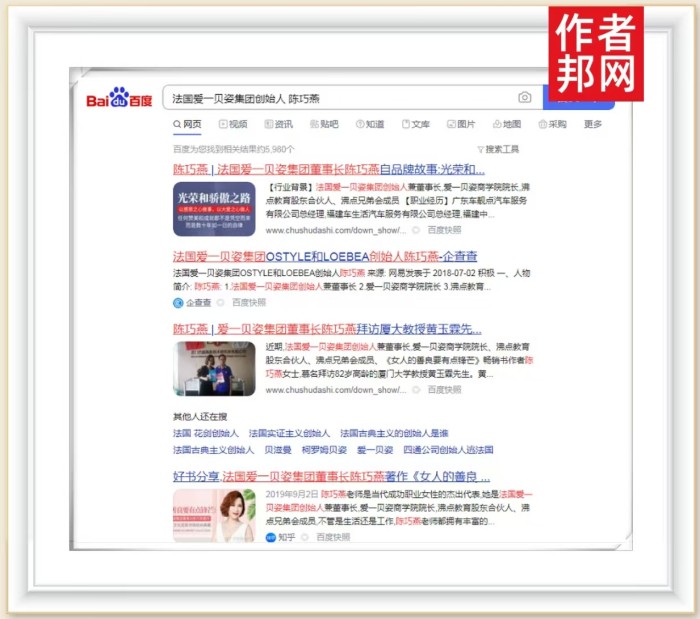The width and height of the screenshot is (700, 619).
Task: Open the 贴吧 tab
Action: (x=324, y=124)
